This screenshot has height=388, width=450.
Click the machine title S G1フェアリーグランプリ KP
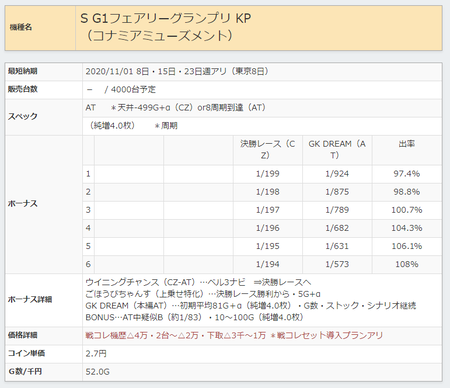click(x=165, y=18)
